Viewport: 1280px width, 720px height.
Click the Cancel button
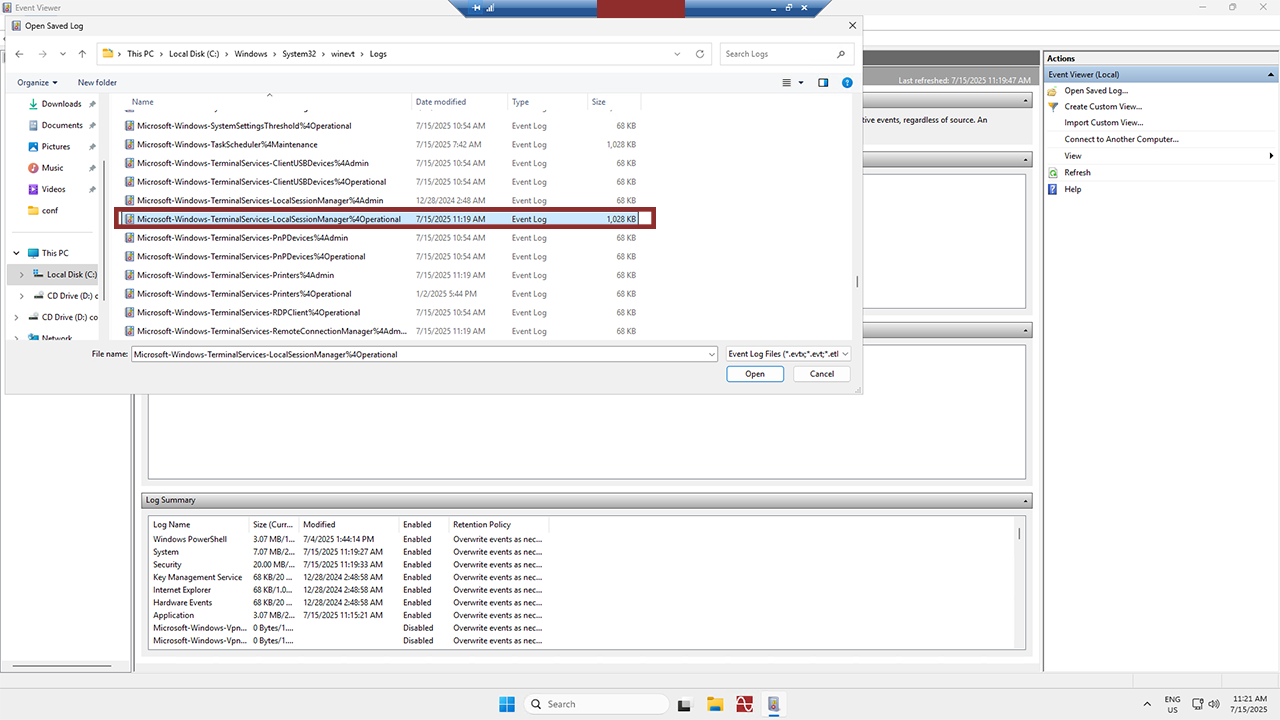(x=821, y=374)
